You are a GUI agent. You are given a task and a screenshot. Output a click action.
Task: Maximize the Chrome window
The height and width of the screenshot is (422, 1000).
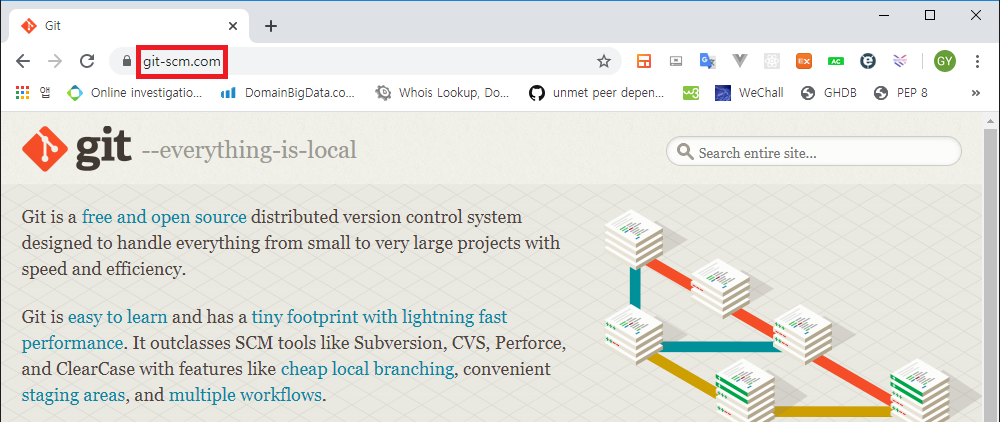coord(930,15)
